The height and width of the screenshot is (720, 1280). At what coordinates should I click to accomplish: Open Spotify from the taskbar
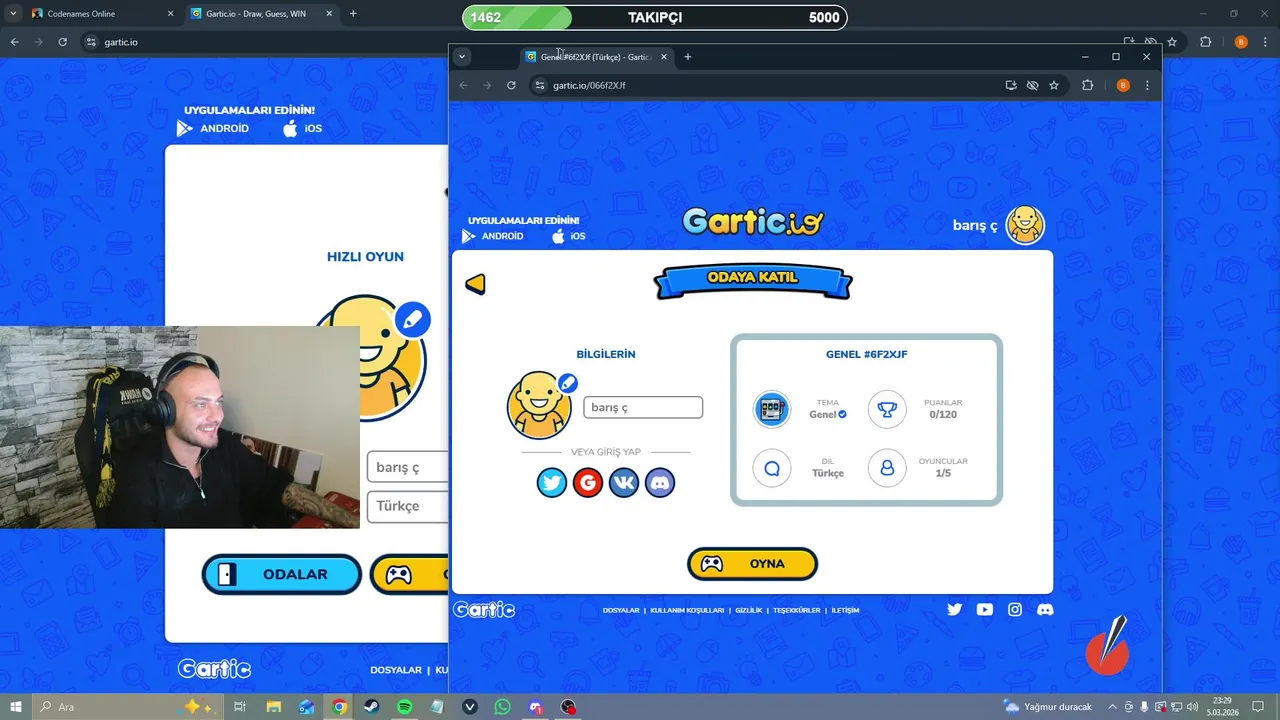point(405,707)
